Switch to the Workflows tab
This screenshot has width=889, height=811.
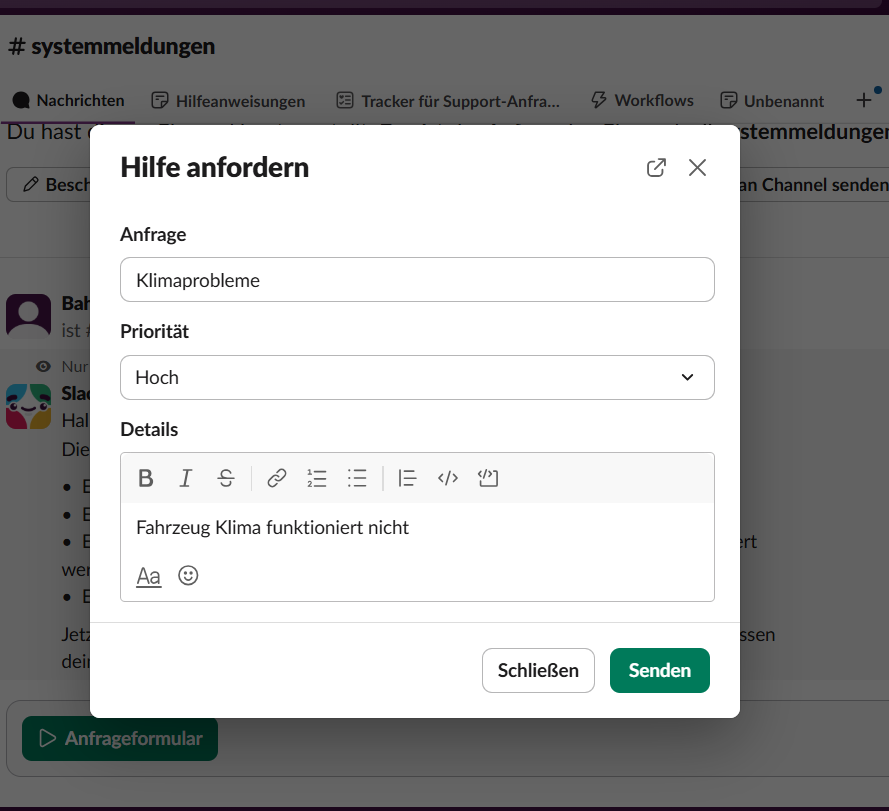(642, 101)
